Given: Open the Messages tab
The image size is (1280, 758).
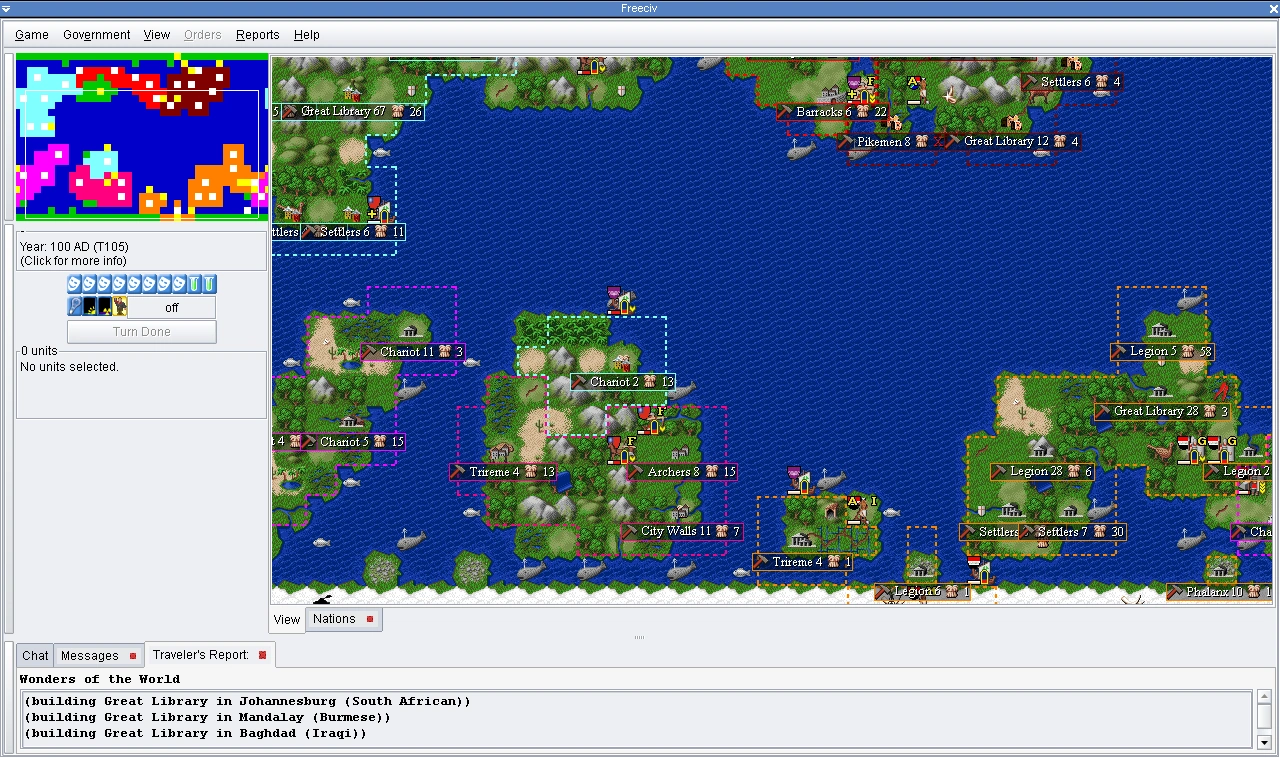Looking at the screenshot, I should click(98, 656).
